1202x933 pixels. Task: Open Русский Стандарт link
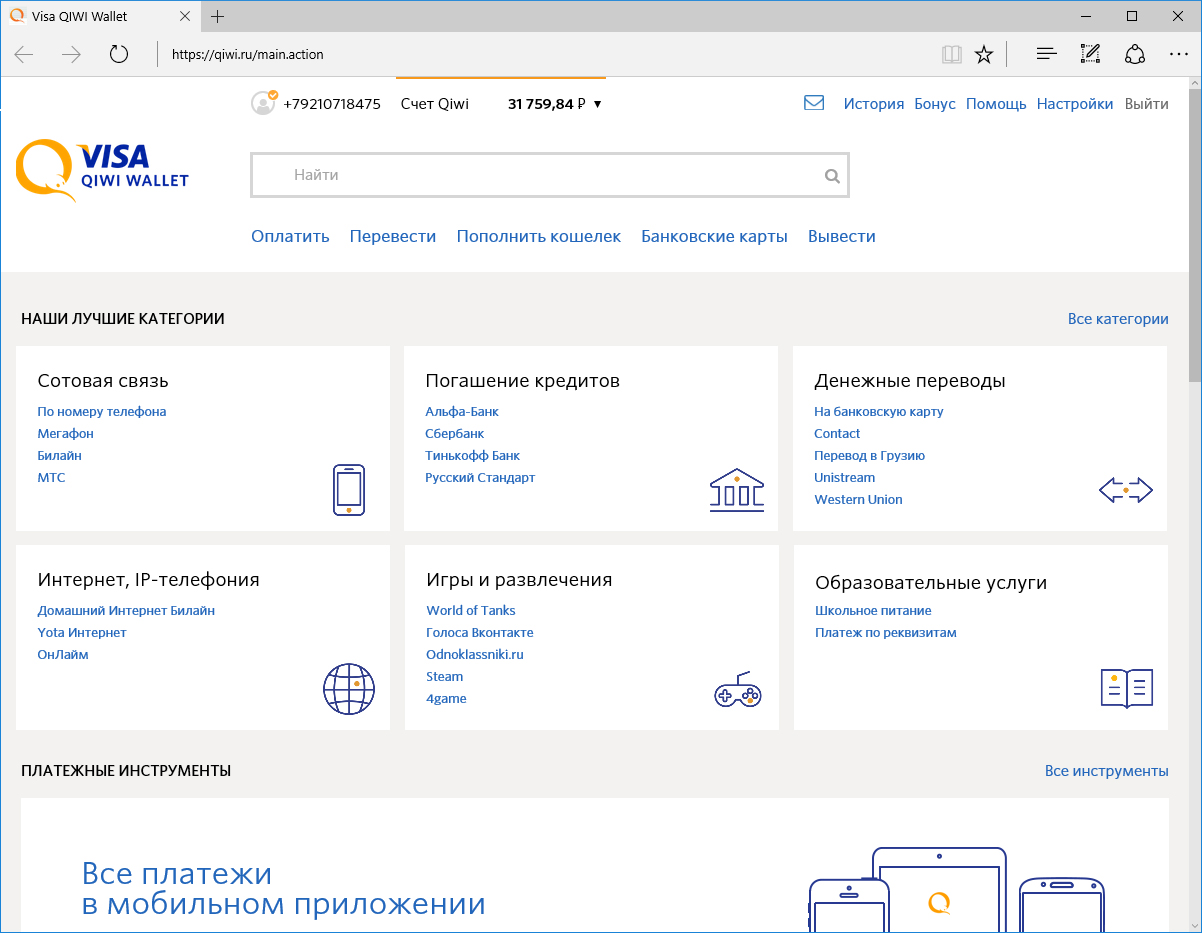pyautogui.click(x=480, y=477)
